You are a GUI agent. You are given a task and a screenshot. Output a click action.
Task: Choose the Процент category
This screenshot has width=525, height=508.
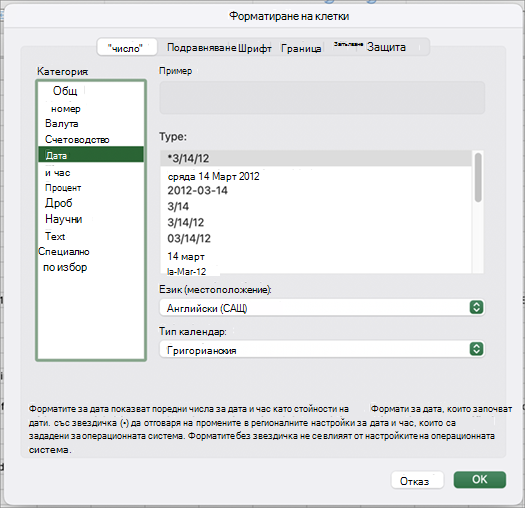(63, 188)
